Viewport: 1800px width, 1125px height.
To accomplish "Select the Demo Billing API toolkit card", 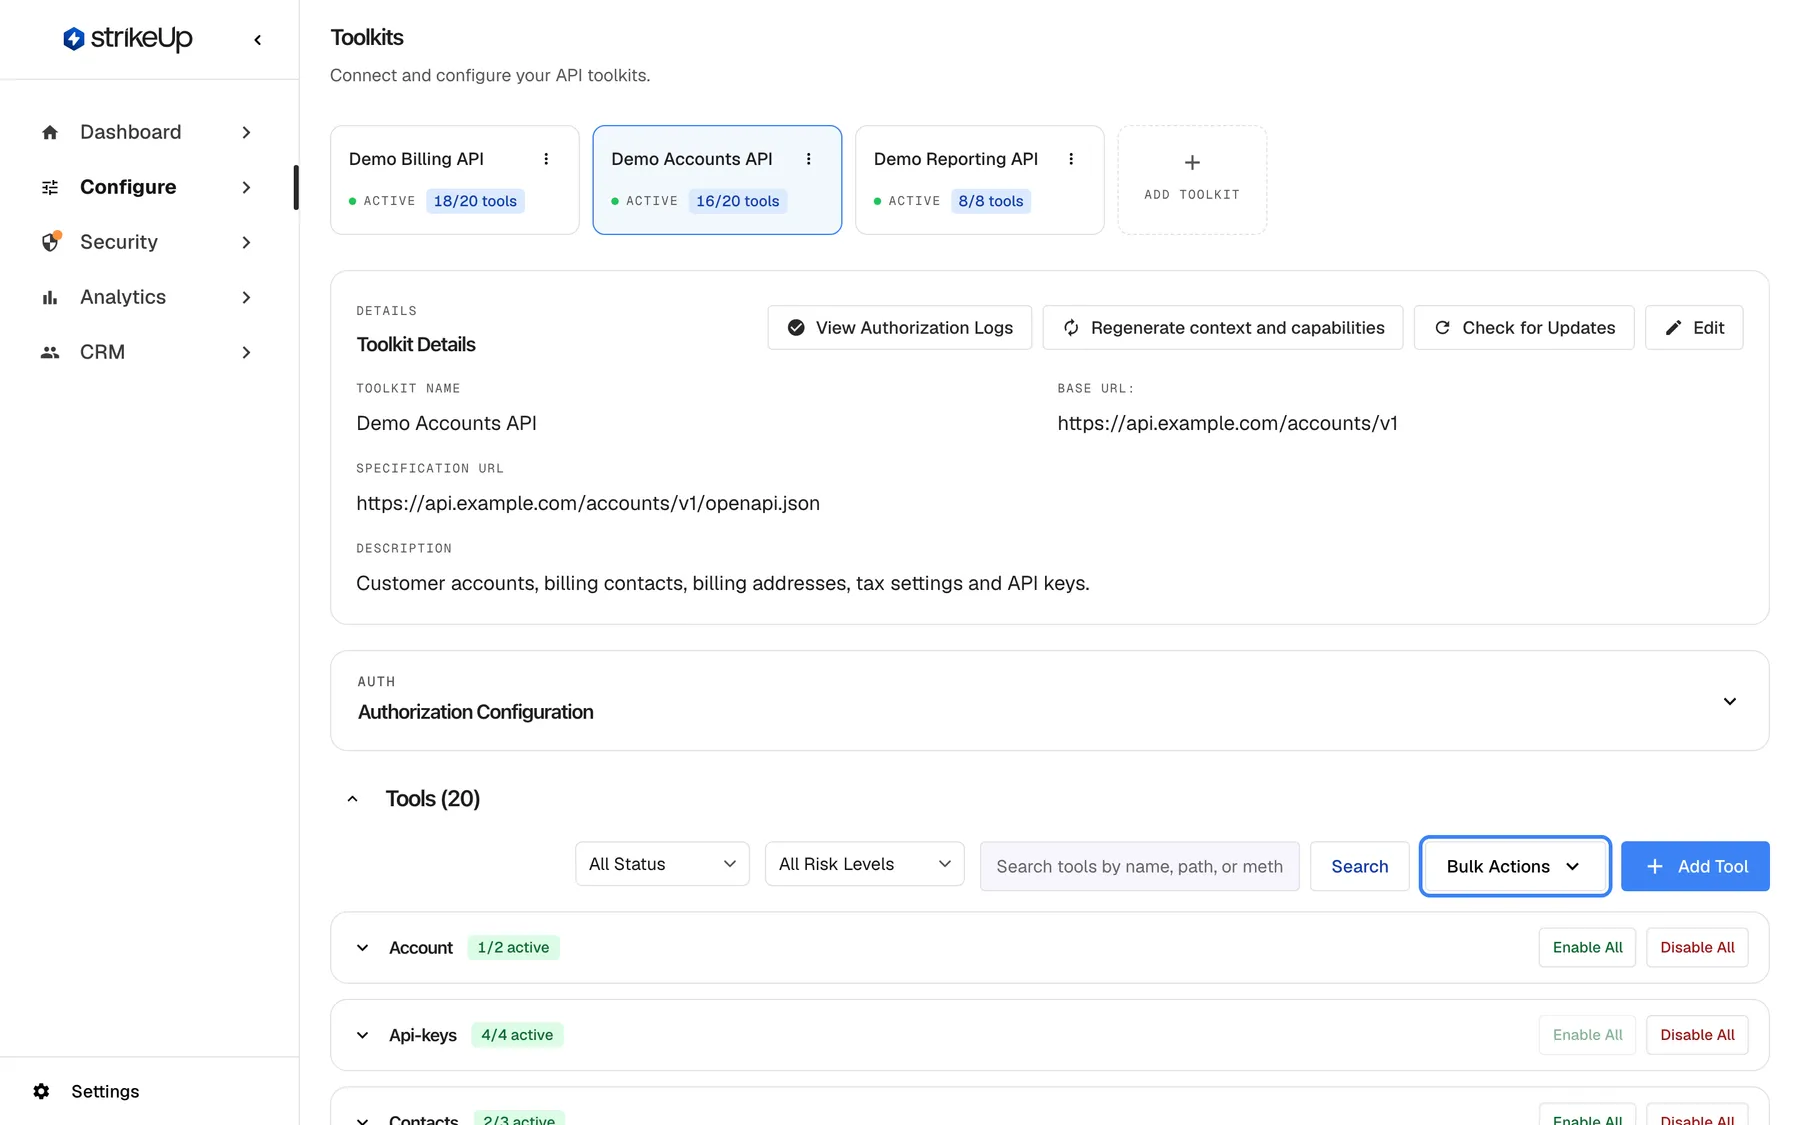I will tap(454, 180).
